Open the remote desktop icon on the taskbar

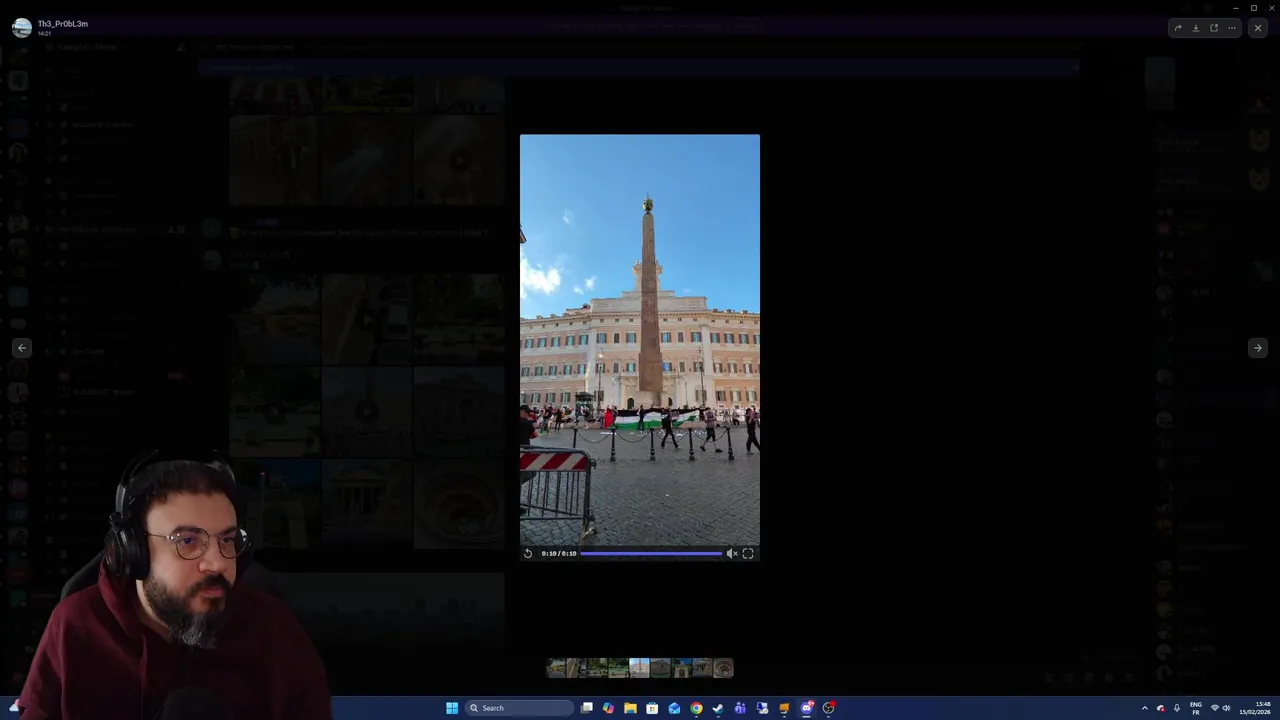click(x=762, y=708)
